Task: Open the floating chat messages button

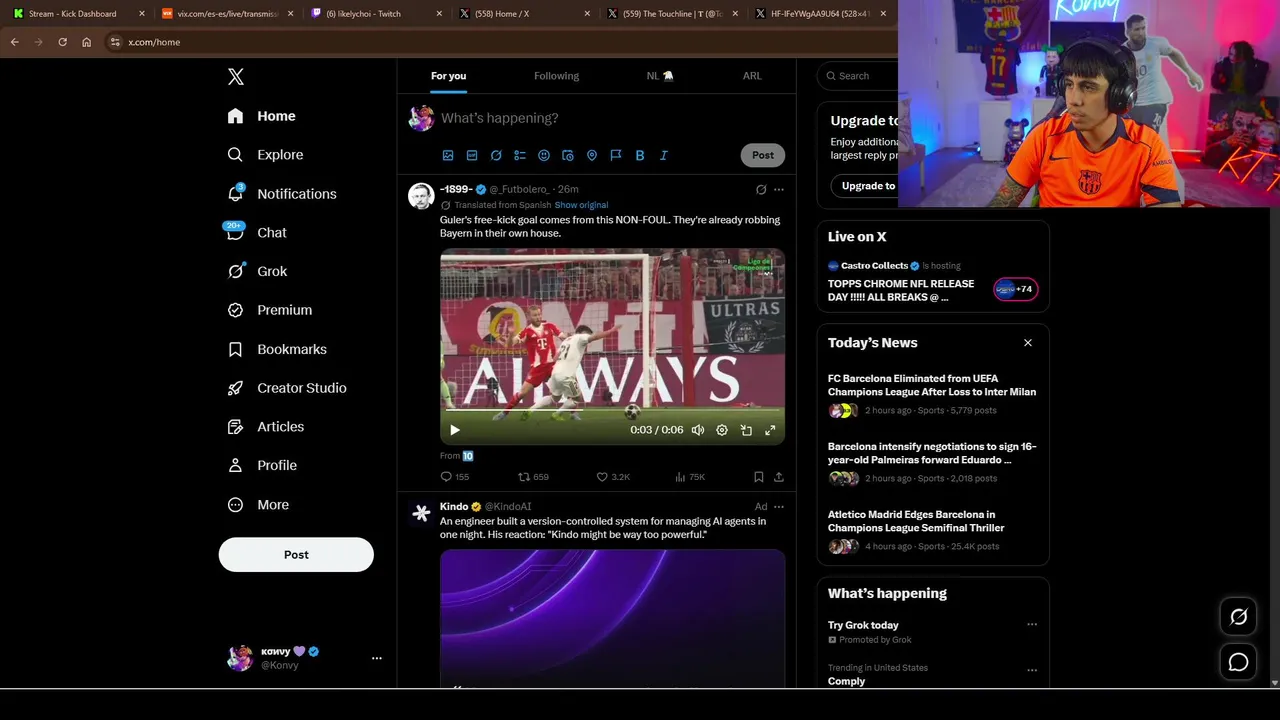Action: point(1238,662)
